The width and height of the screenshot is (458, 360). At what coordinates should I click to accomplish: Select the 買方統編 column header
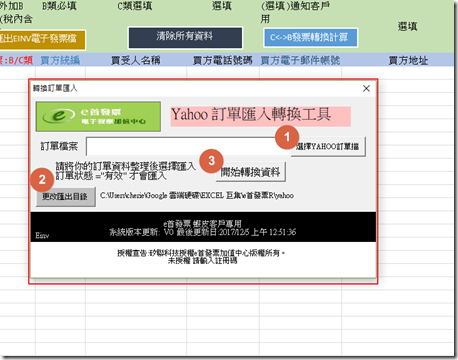coord(60,60)
